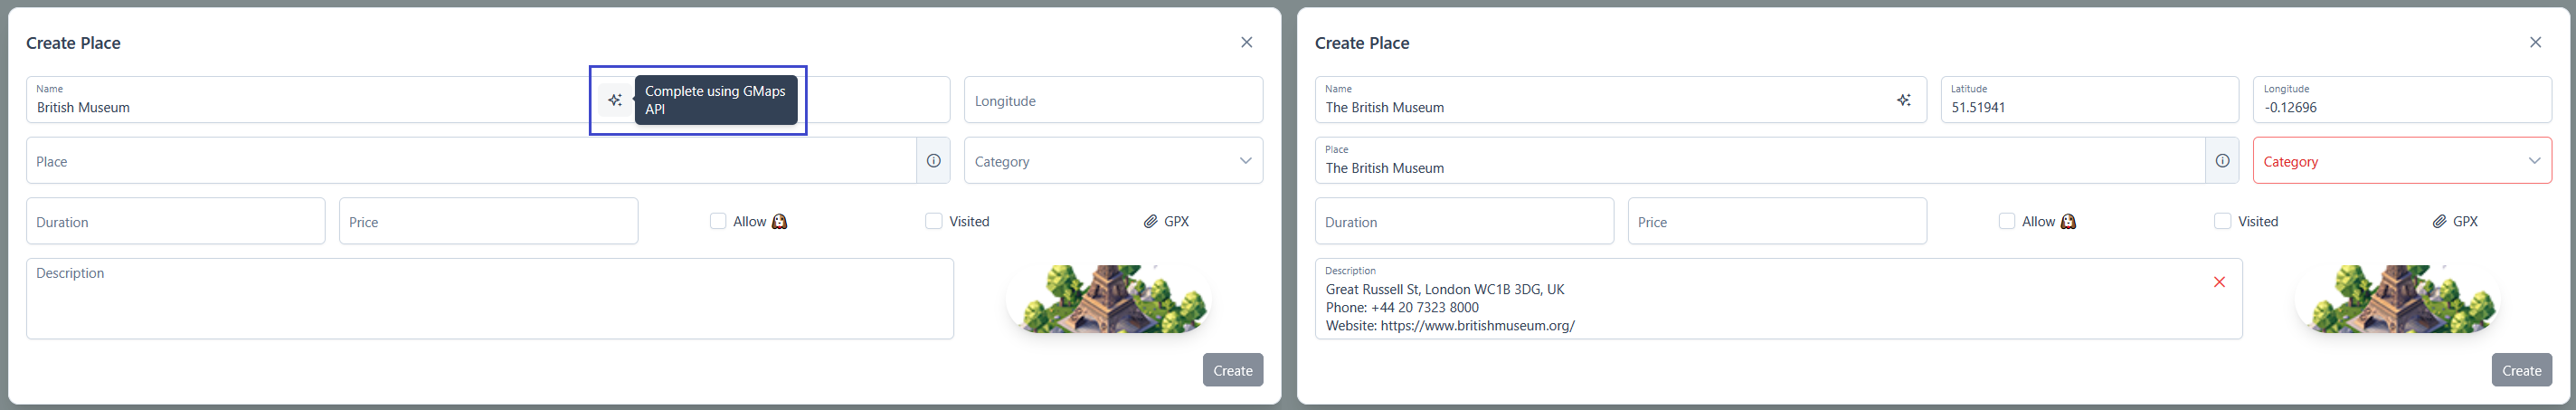This screenshot has height=410, width=2576.
Task: Clear the description using the red X icon
Action: click(2219, 282)
